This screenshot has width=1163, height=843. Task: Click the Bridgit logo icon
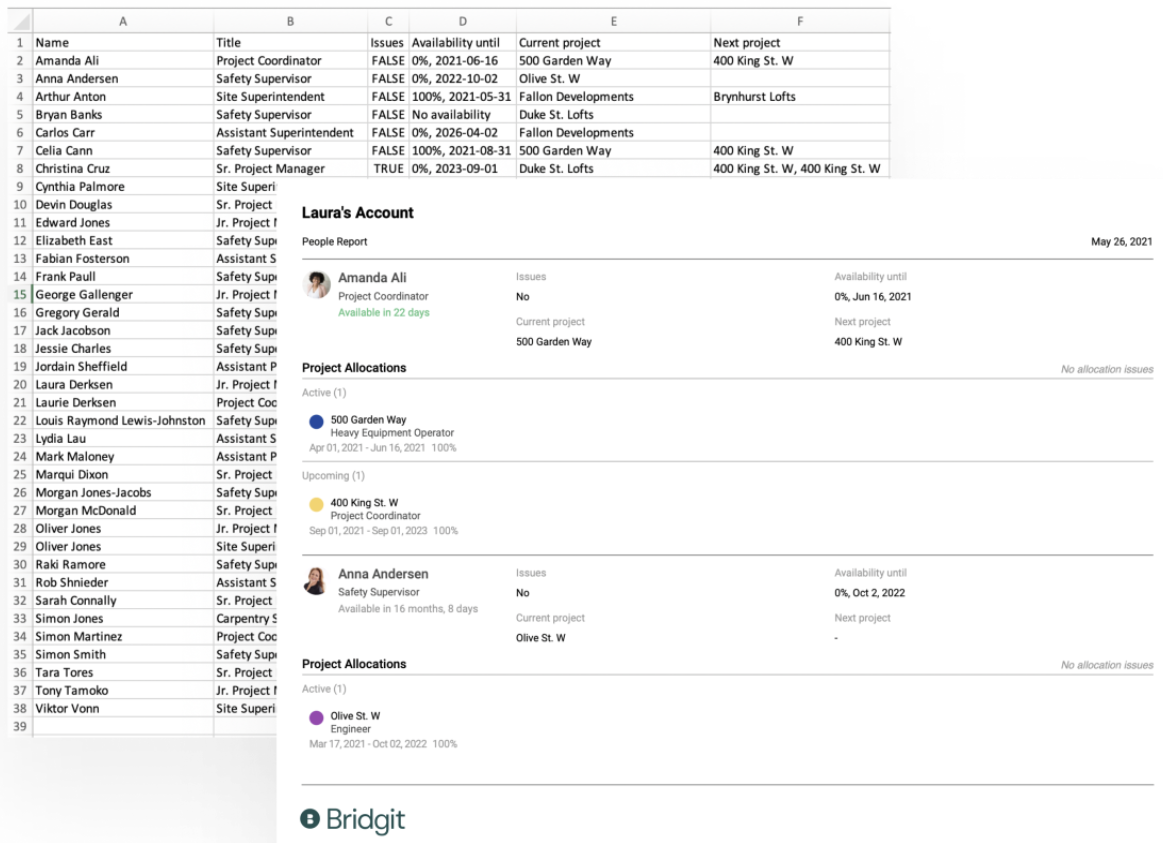(x=310, y=819)
